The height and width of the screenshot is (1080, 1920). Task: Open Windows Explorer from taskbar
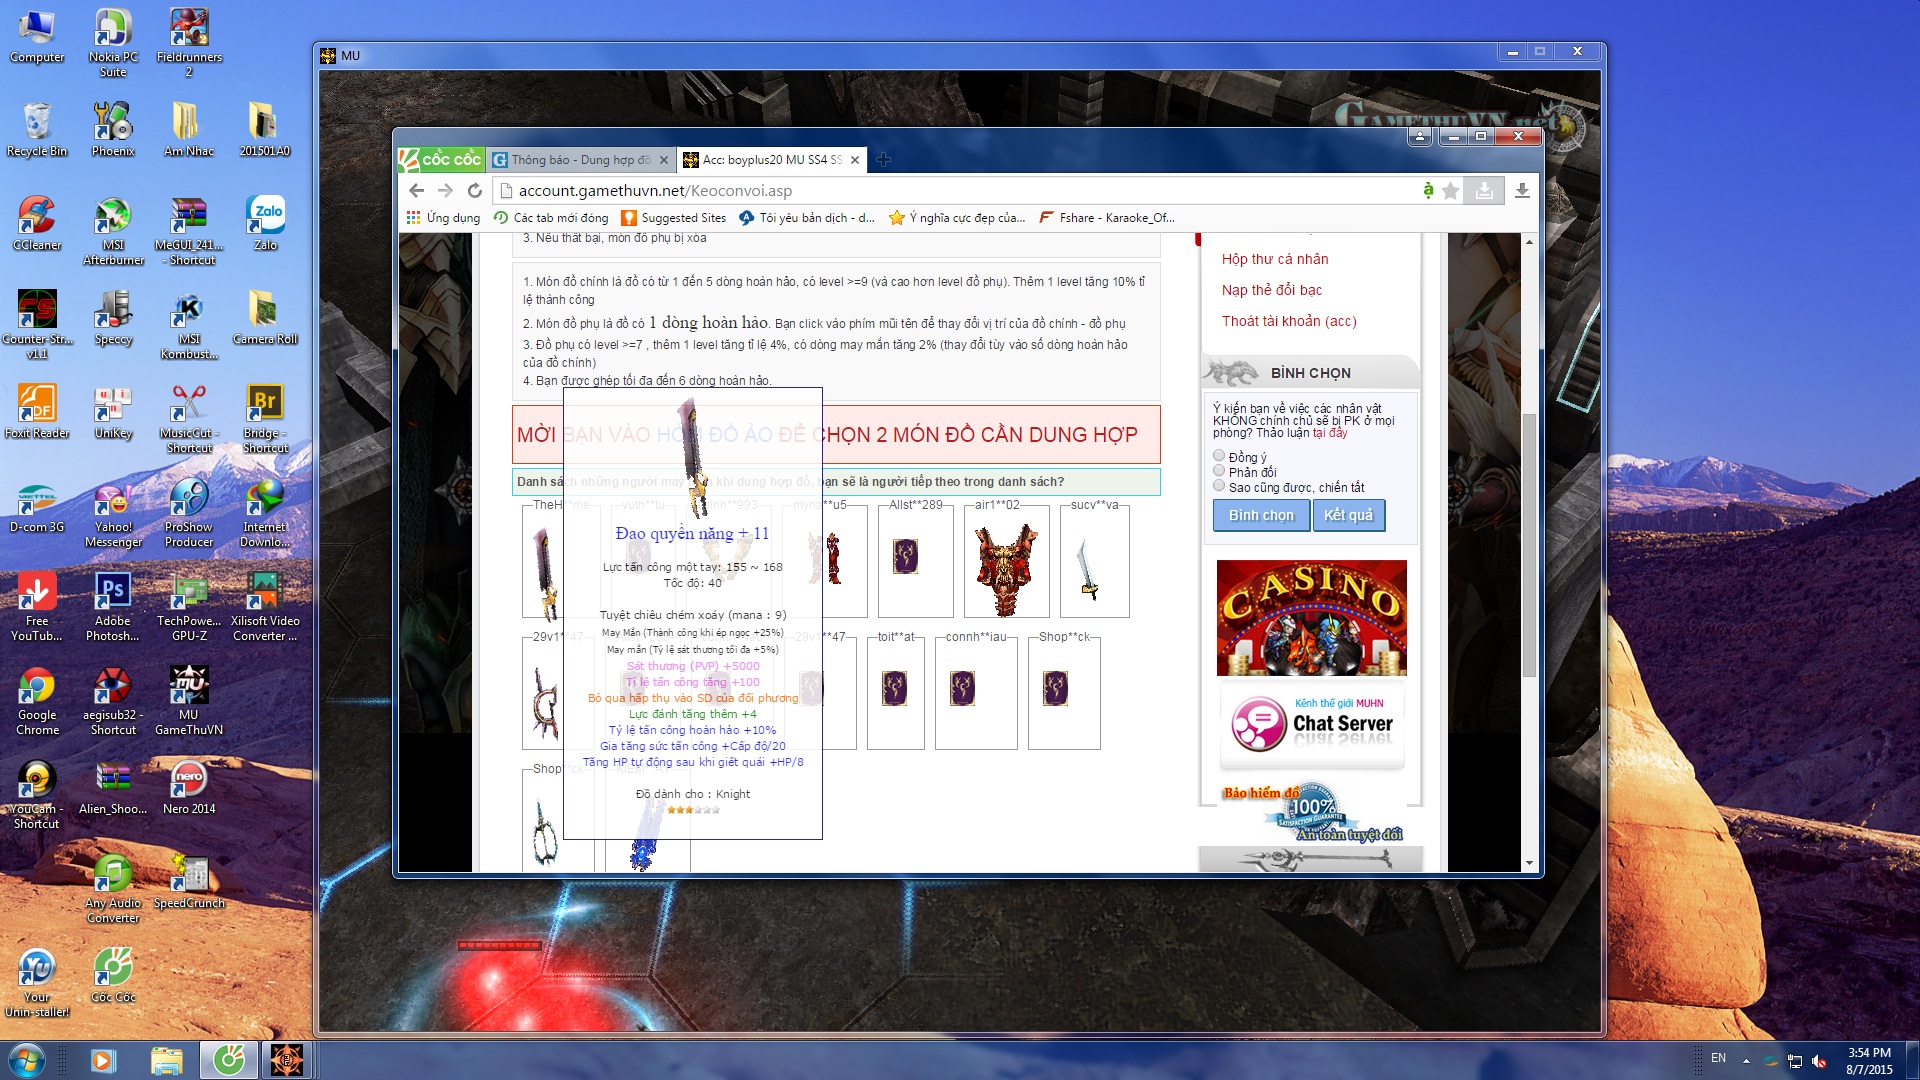click(166, 1060)
